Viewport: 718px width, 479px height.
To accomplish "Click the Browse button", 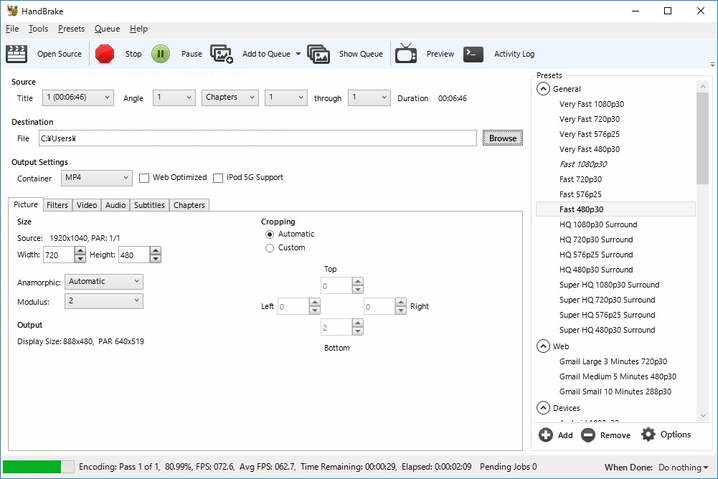I will 502,138.
